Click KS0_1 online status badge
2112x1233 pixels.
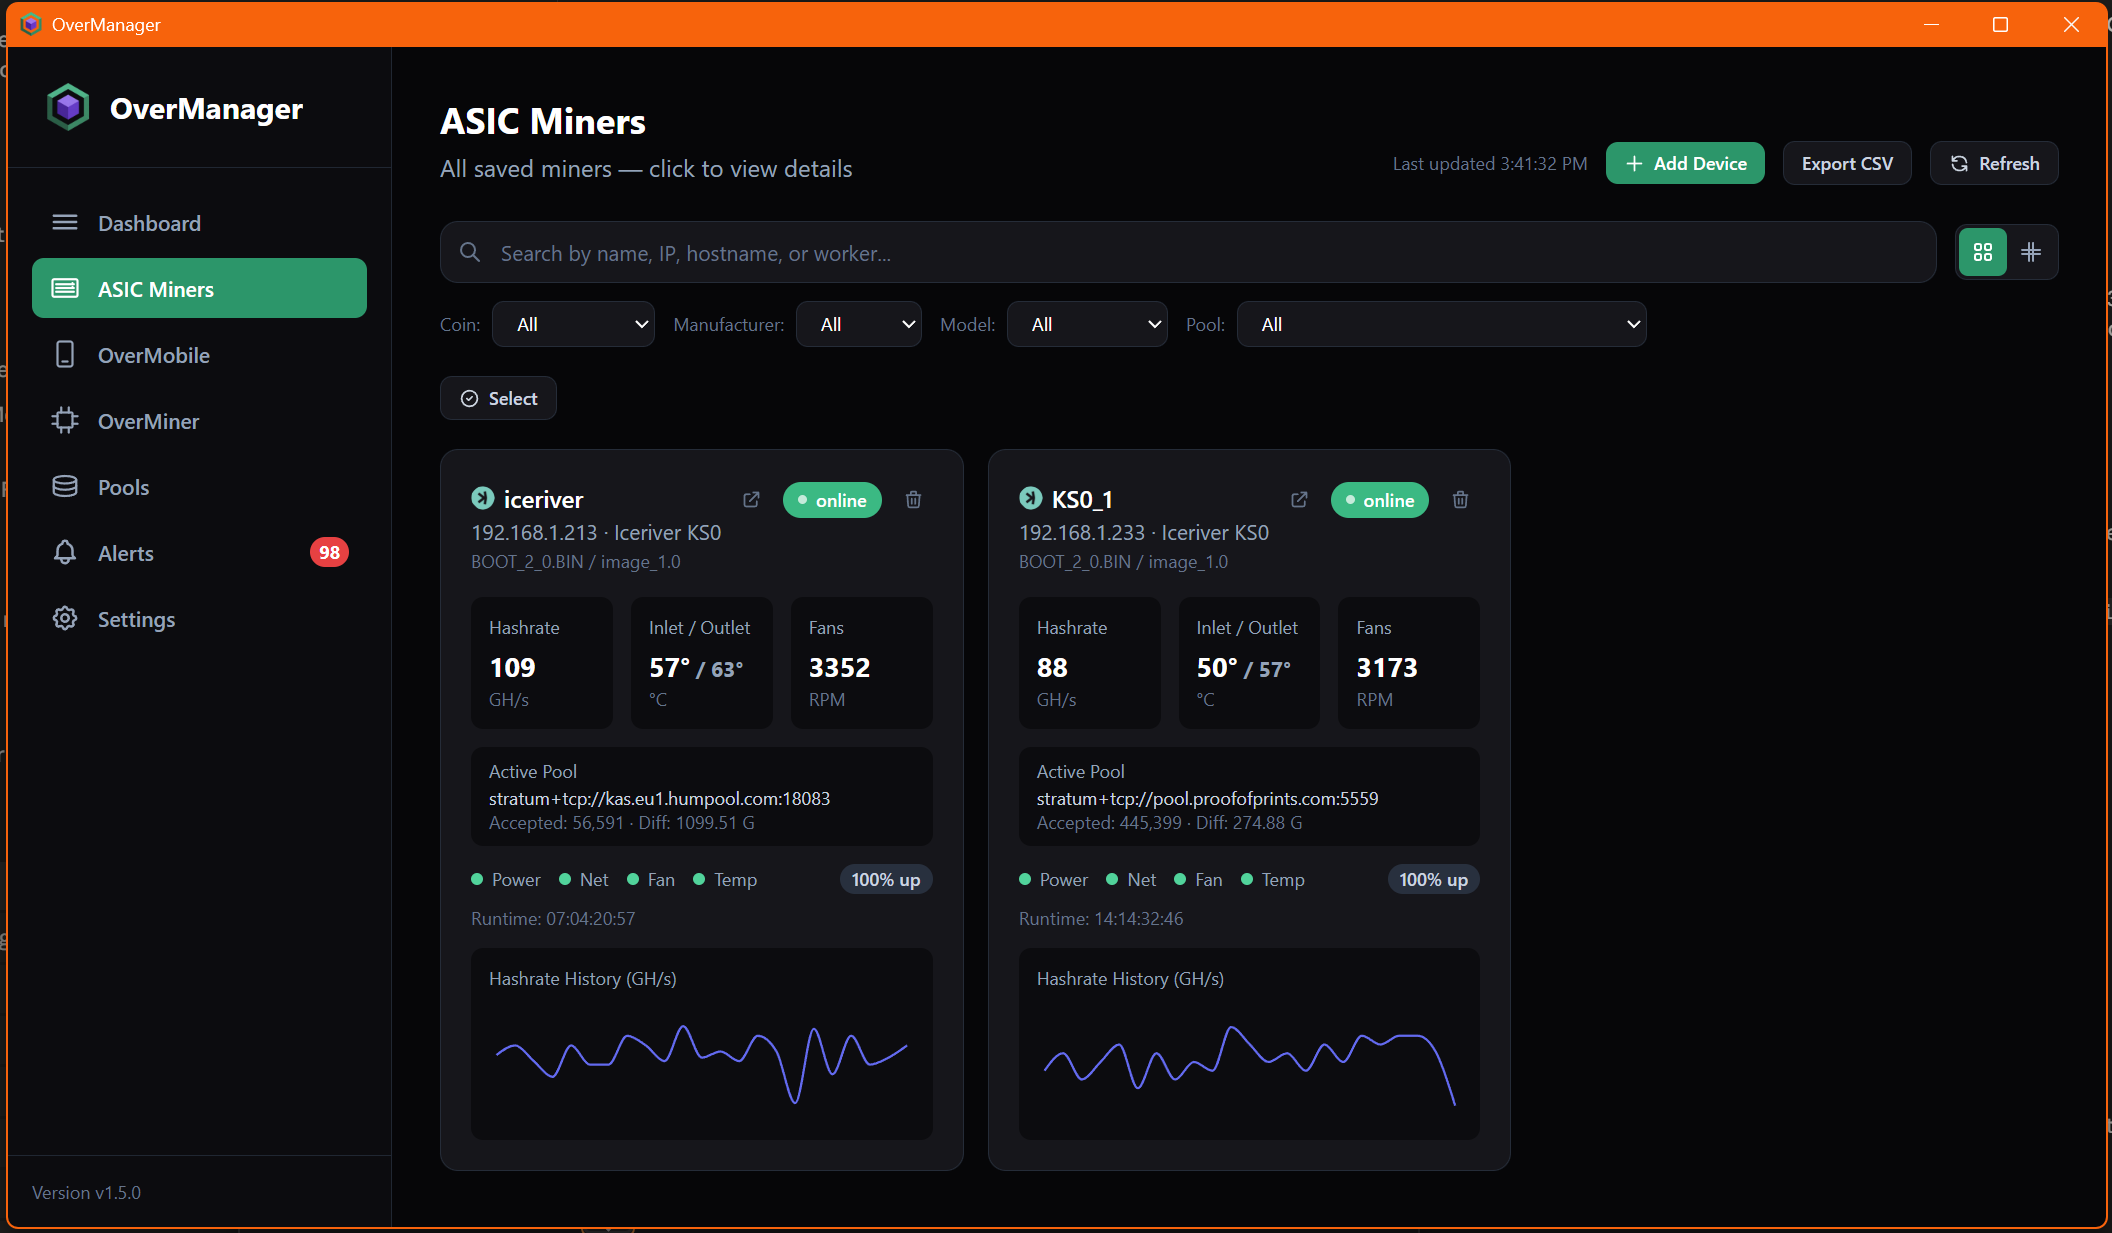point(1380,500)
